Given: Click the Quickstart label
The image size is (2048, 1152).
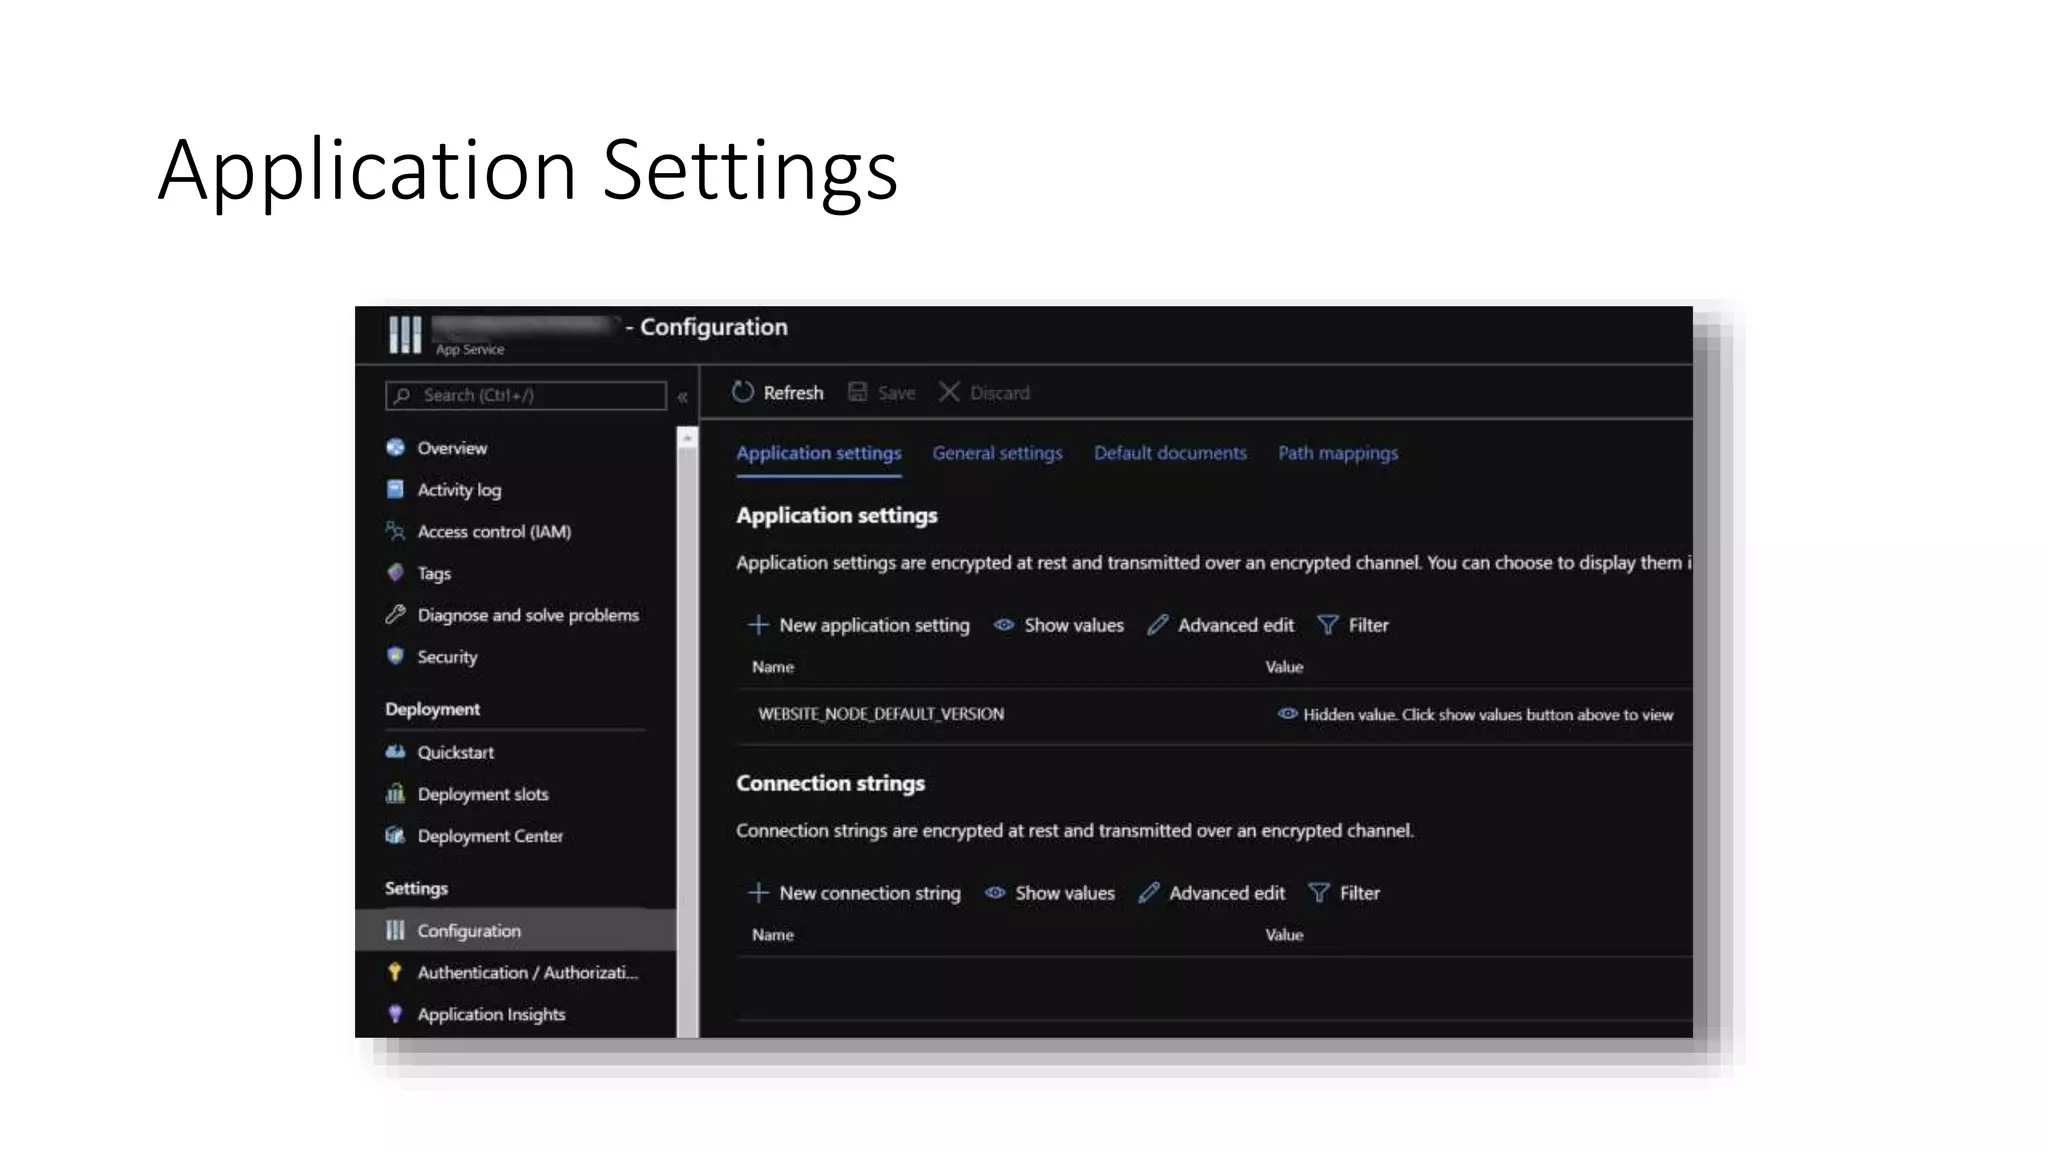Looking at the screenshot, I should [455, 752].
